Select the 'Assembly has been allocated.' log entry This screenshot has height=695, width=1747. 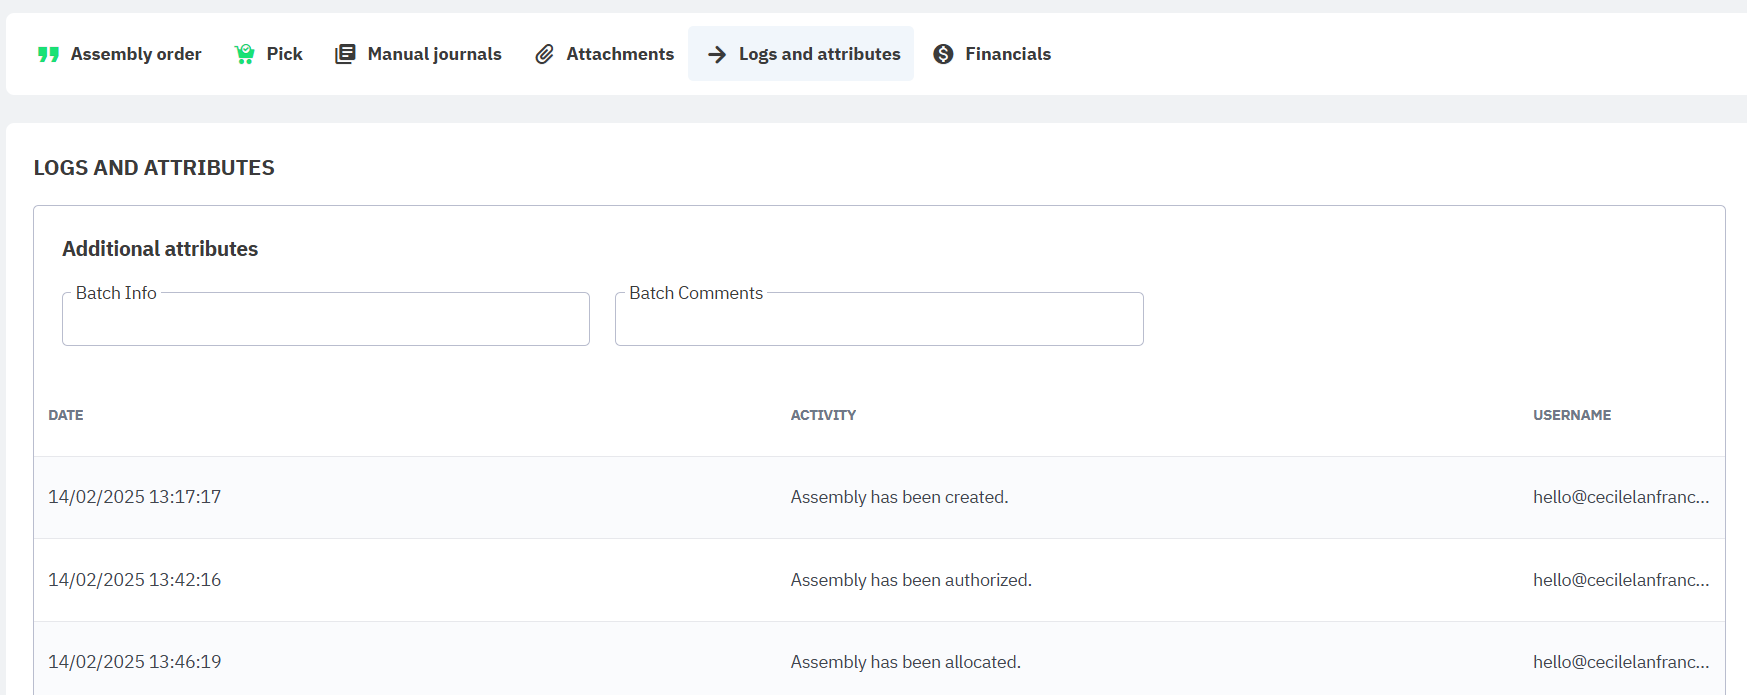pyautogui.click(x=905, y=662)
